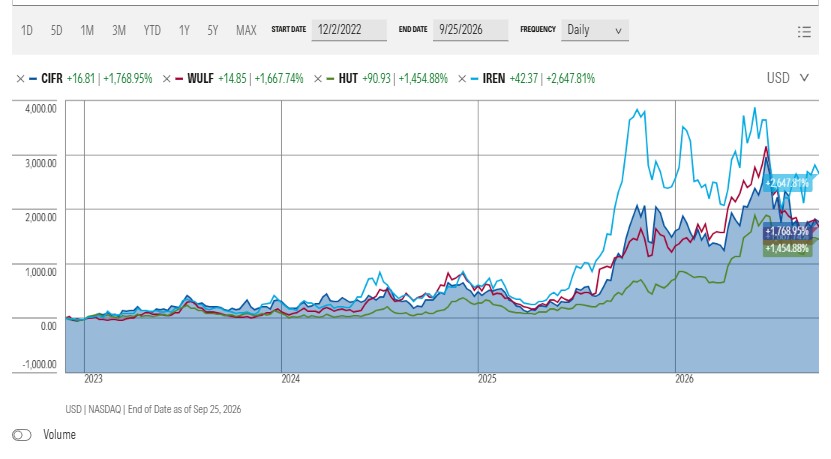The image size is (831, 459).
Task: Click the CIFR ticker label
Action: click(52, 79)
